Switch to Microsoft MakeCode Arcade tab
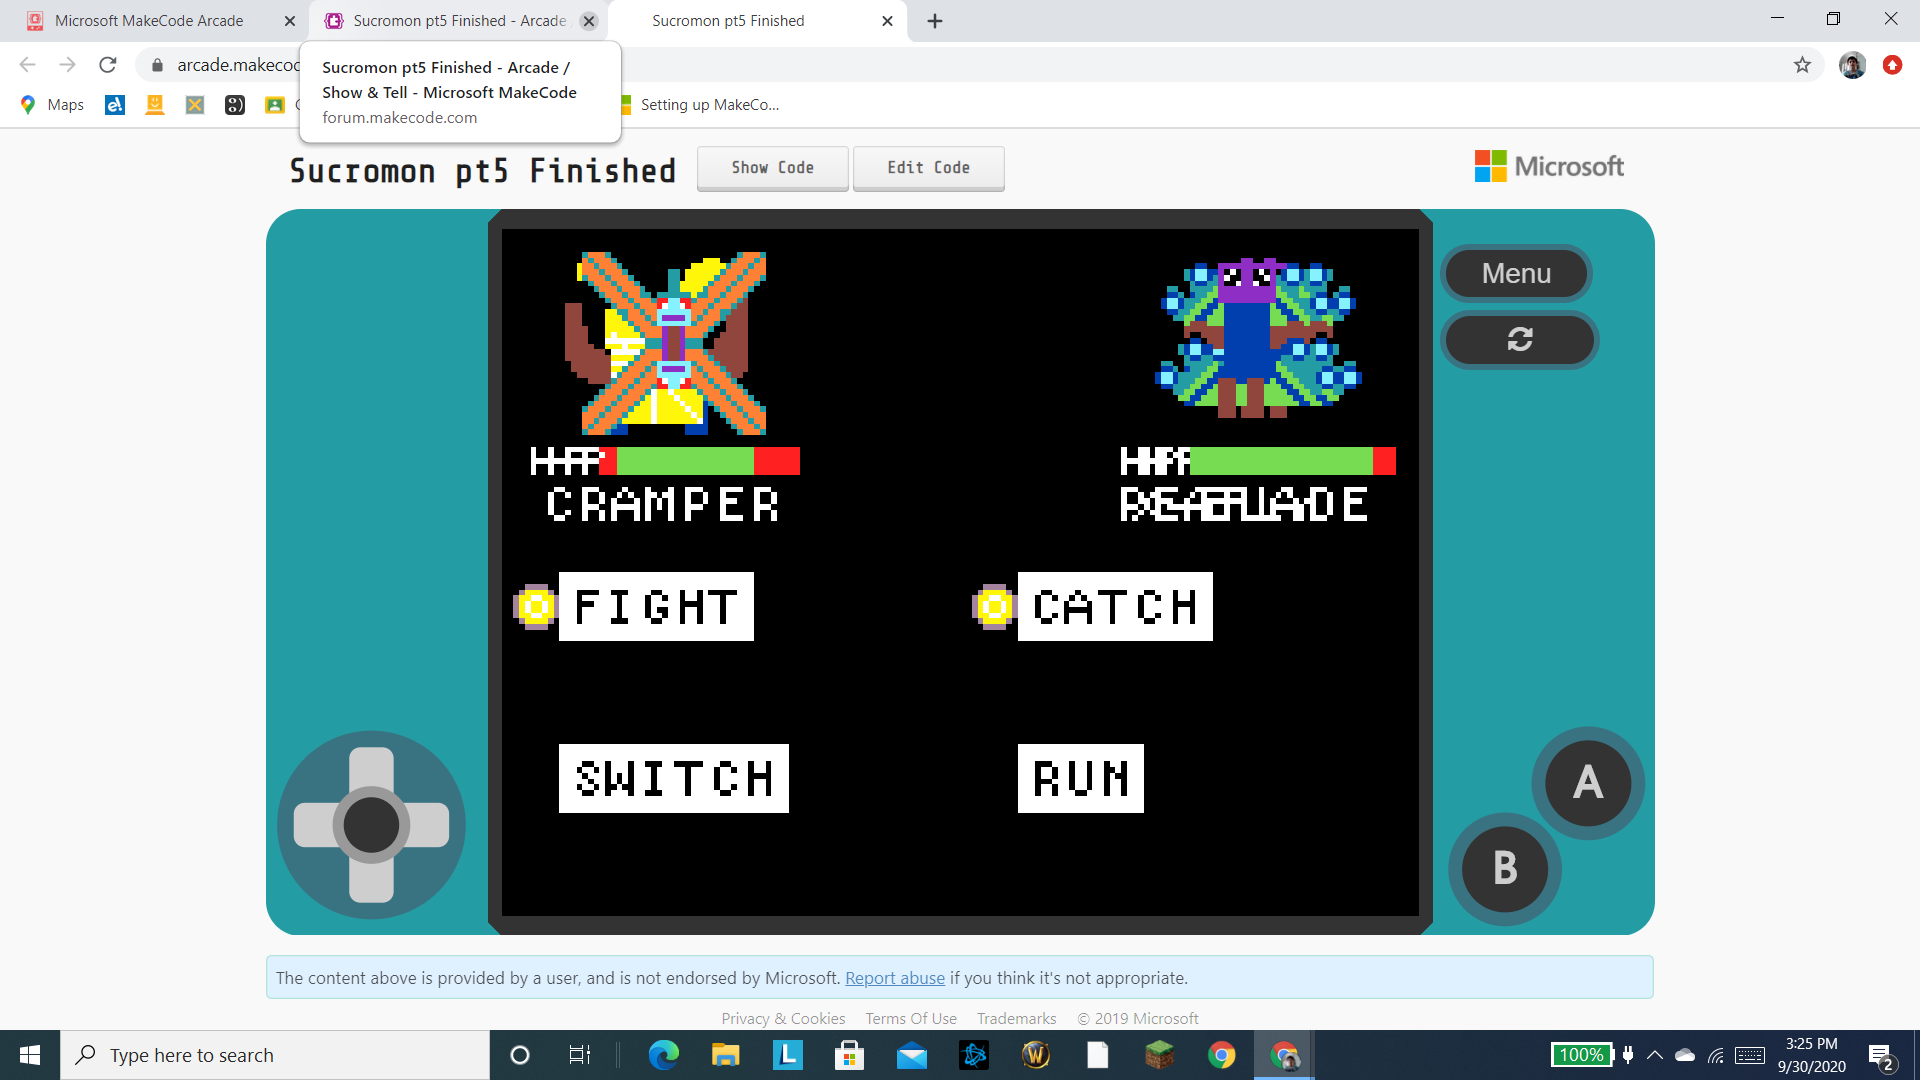Screen dimensions: 1920x1080 (149, 21)
